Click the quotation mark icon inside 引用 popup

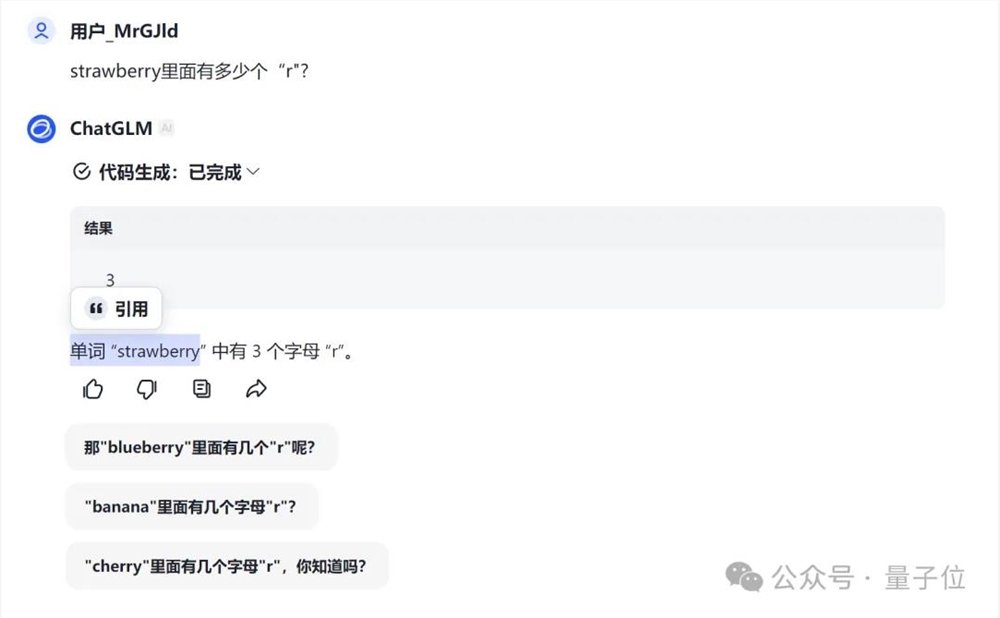point(96,308)
